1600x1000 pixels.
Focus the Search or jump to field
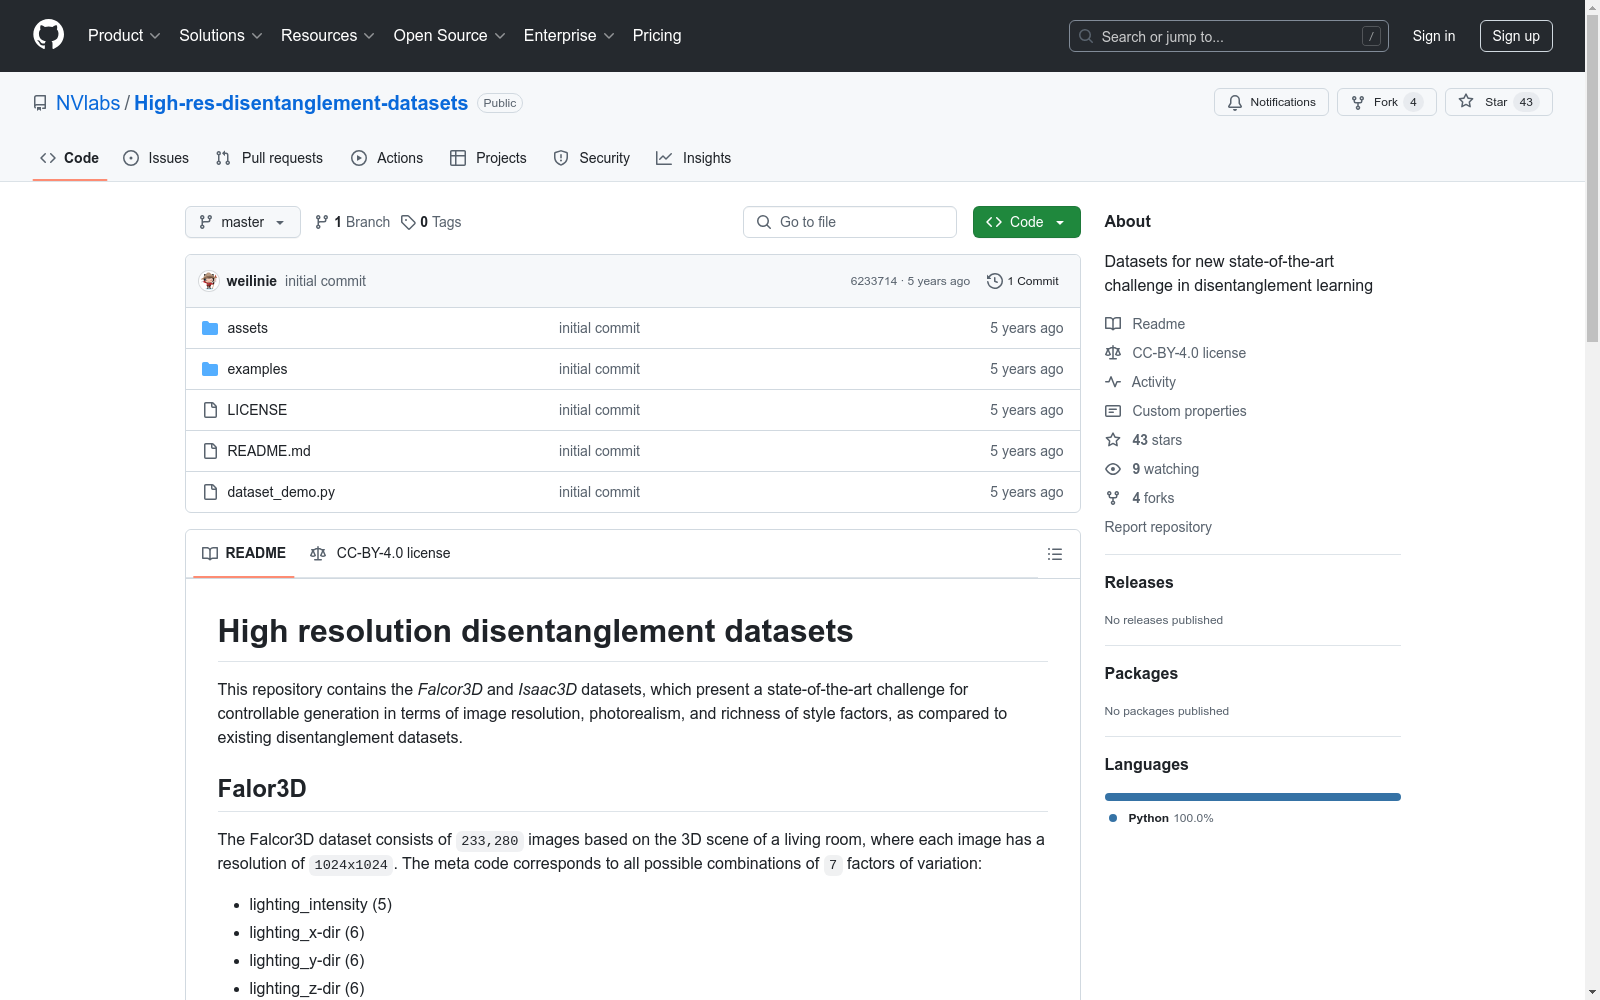pos(1229,36)
